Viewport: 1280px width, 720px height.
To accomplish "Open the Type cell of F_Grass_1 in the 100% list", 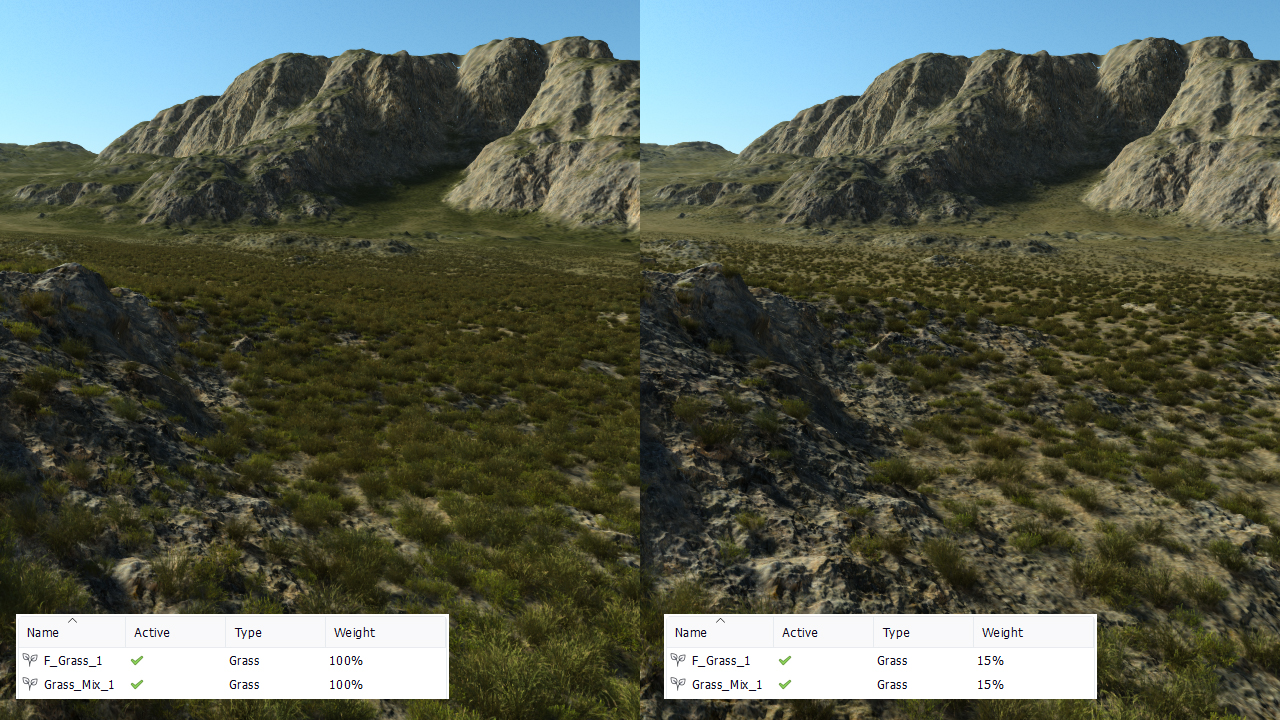I will pos(244,660).
